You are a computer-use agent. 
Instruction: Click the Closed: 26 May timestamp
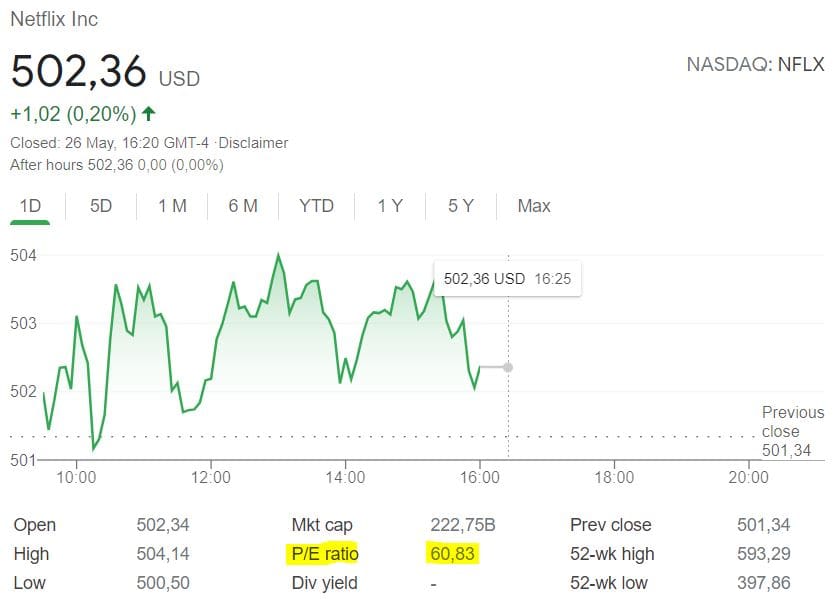click(x=110, y=143)
